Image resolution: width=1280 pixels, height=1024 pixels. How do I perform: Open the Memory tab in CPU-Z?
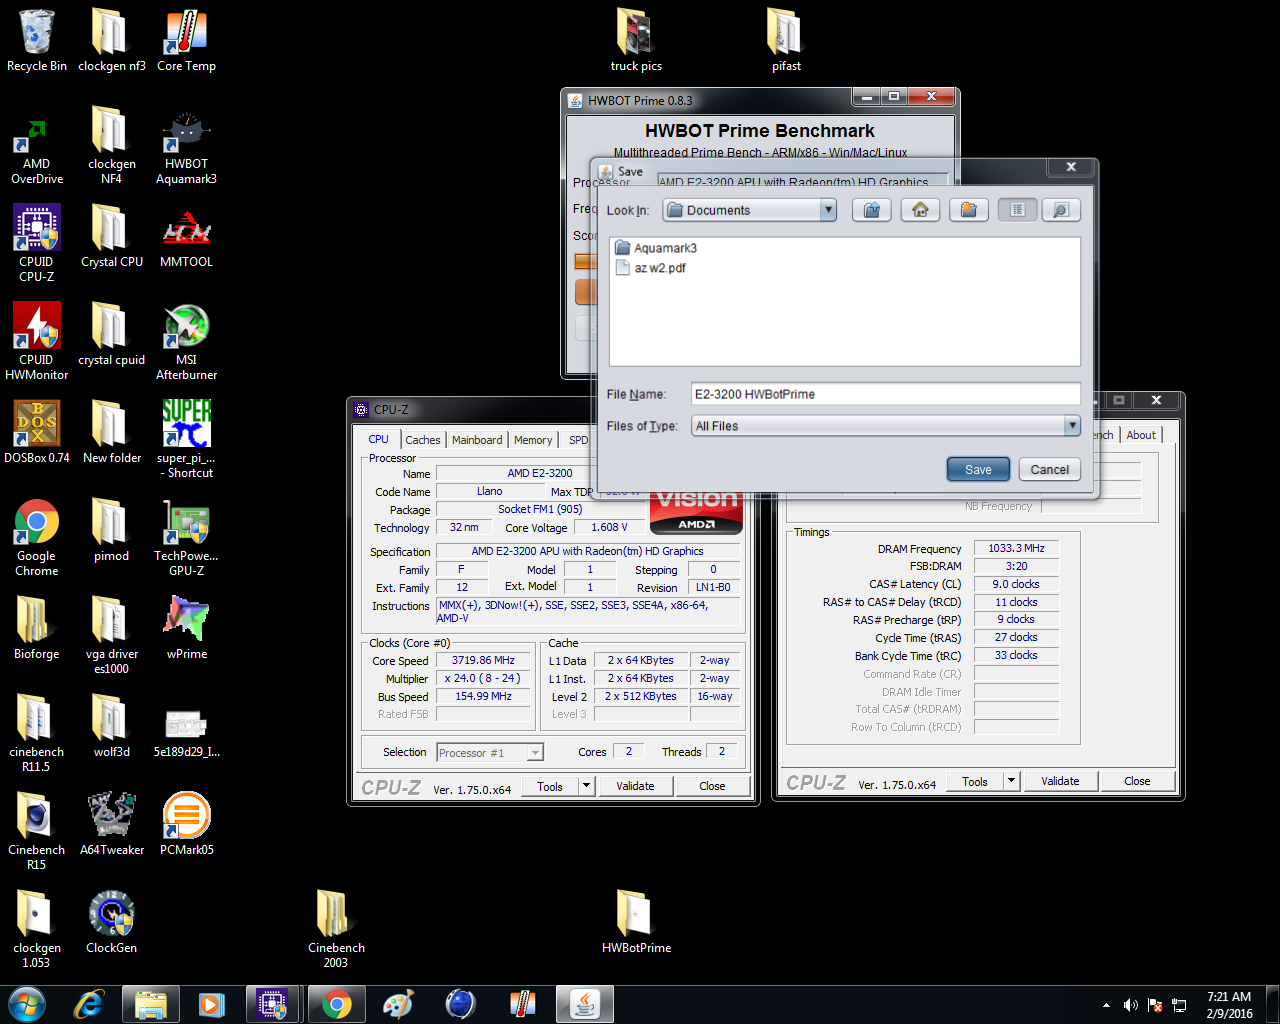[x=533, y=440]
